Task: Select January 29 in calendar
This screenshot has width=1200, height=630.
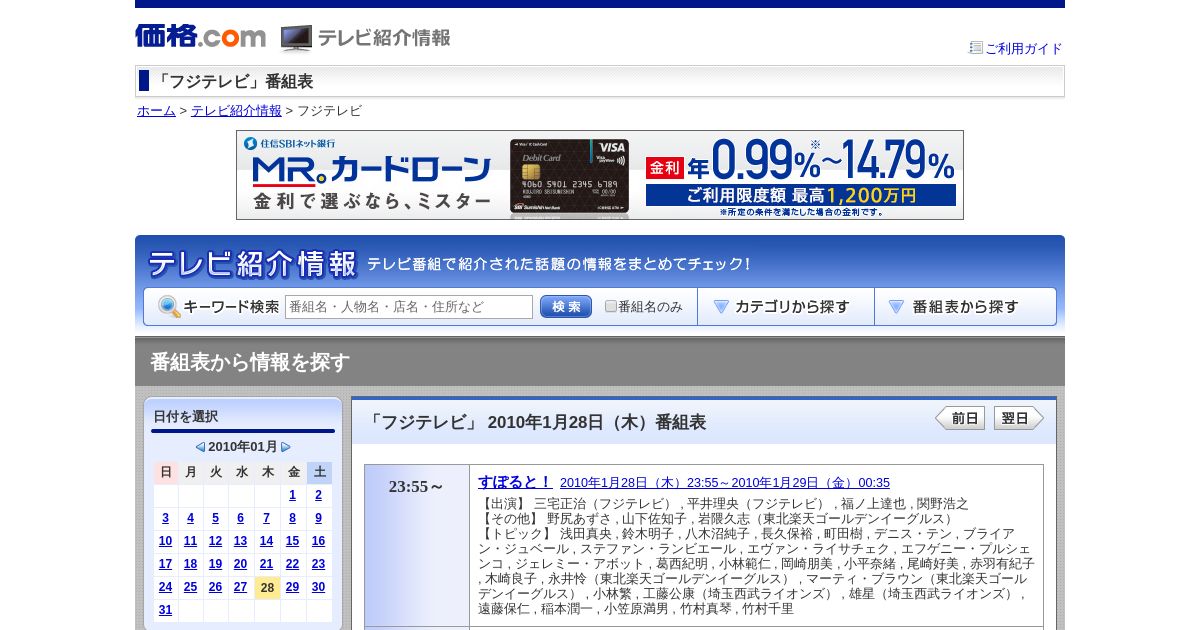Action: tap(292, 587)
